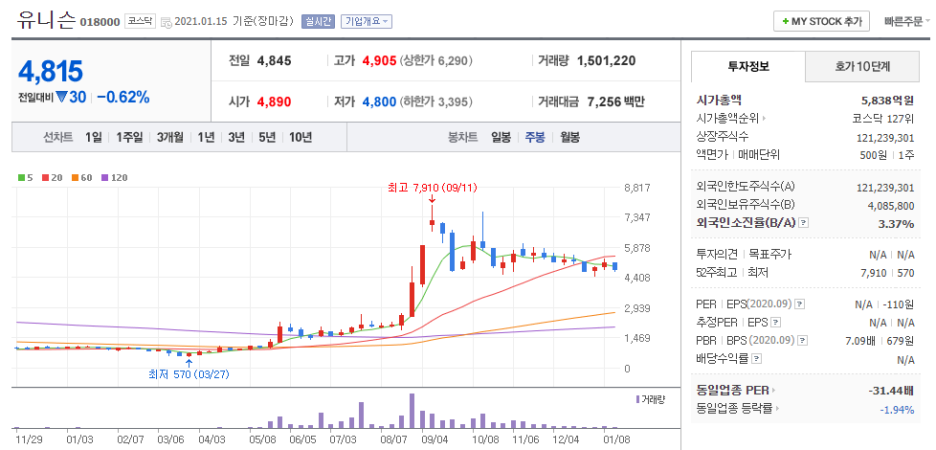This screenshot has width=936, height=450.
Task: Click the 시가 value 4,890
Action: (x=274, y=101)
